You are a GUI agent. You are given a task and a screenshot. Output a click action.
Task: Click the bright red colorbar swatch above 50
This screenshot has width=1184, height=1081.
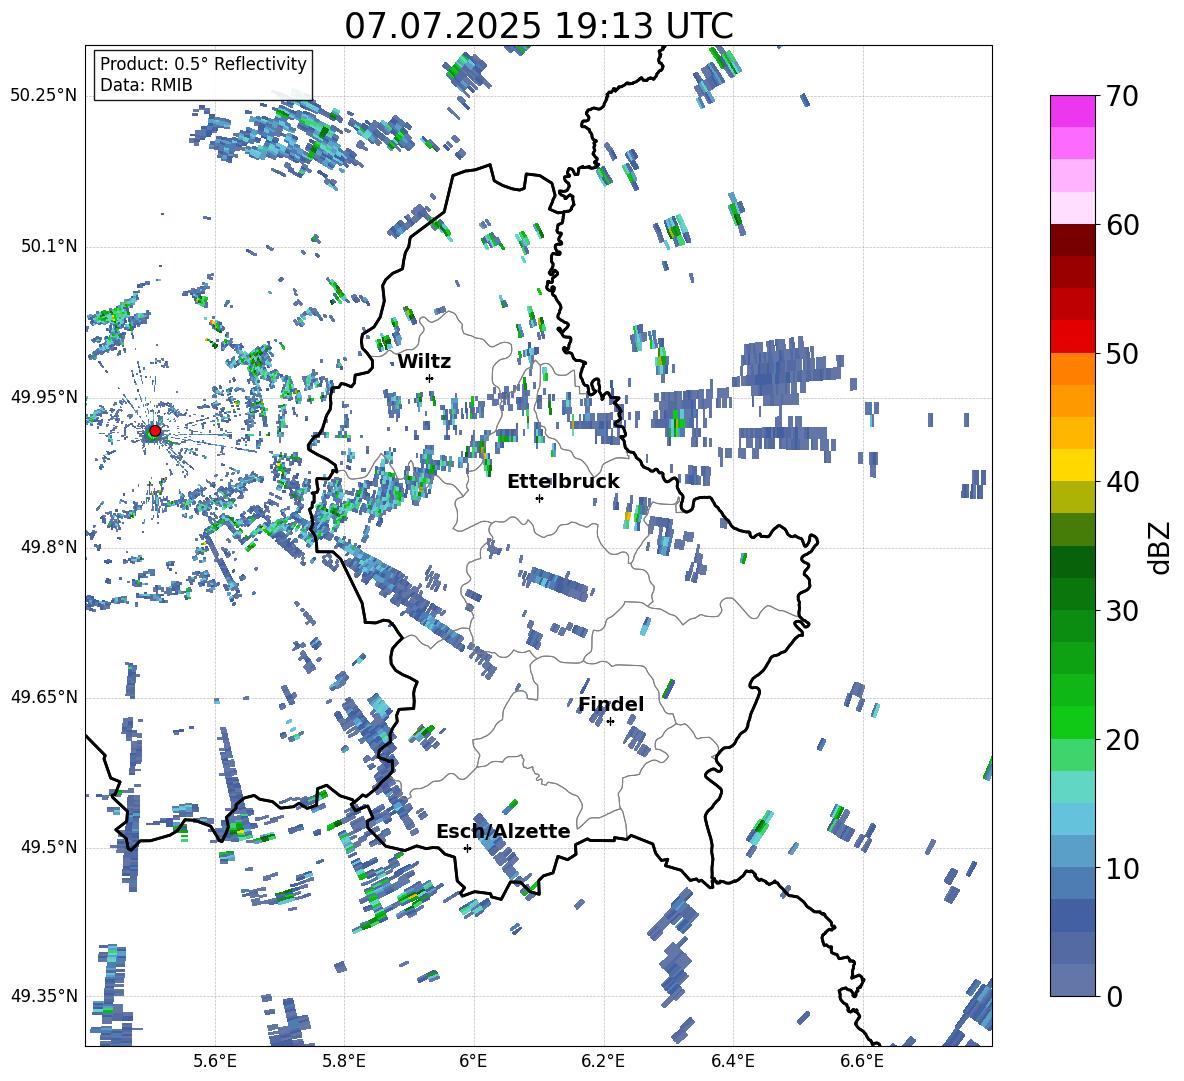pyautogui.click(x=1072, y=337)
